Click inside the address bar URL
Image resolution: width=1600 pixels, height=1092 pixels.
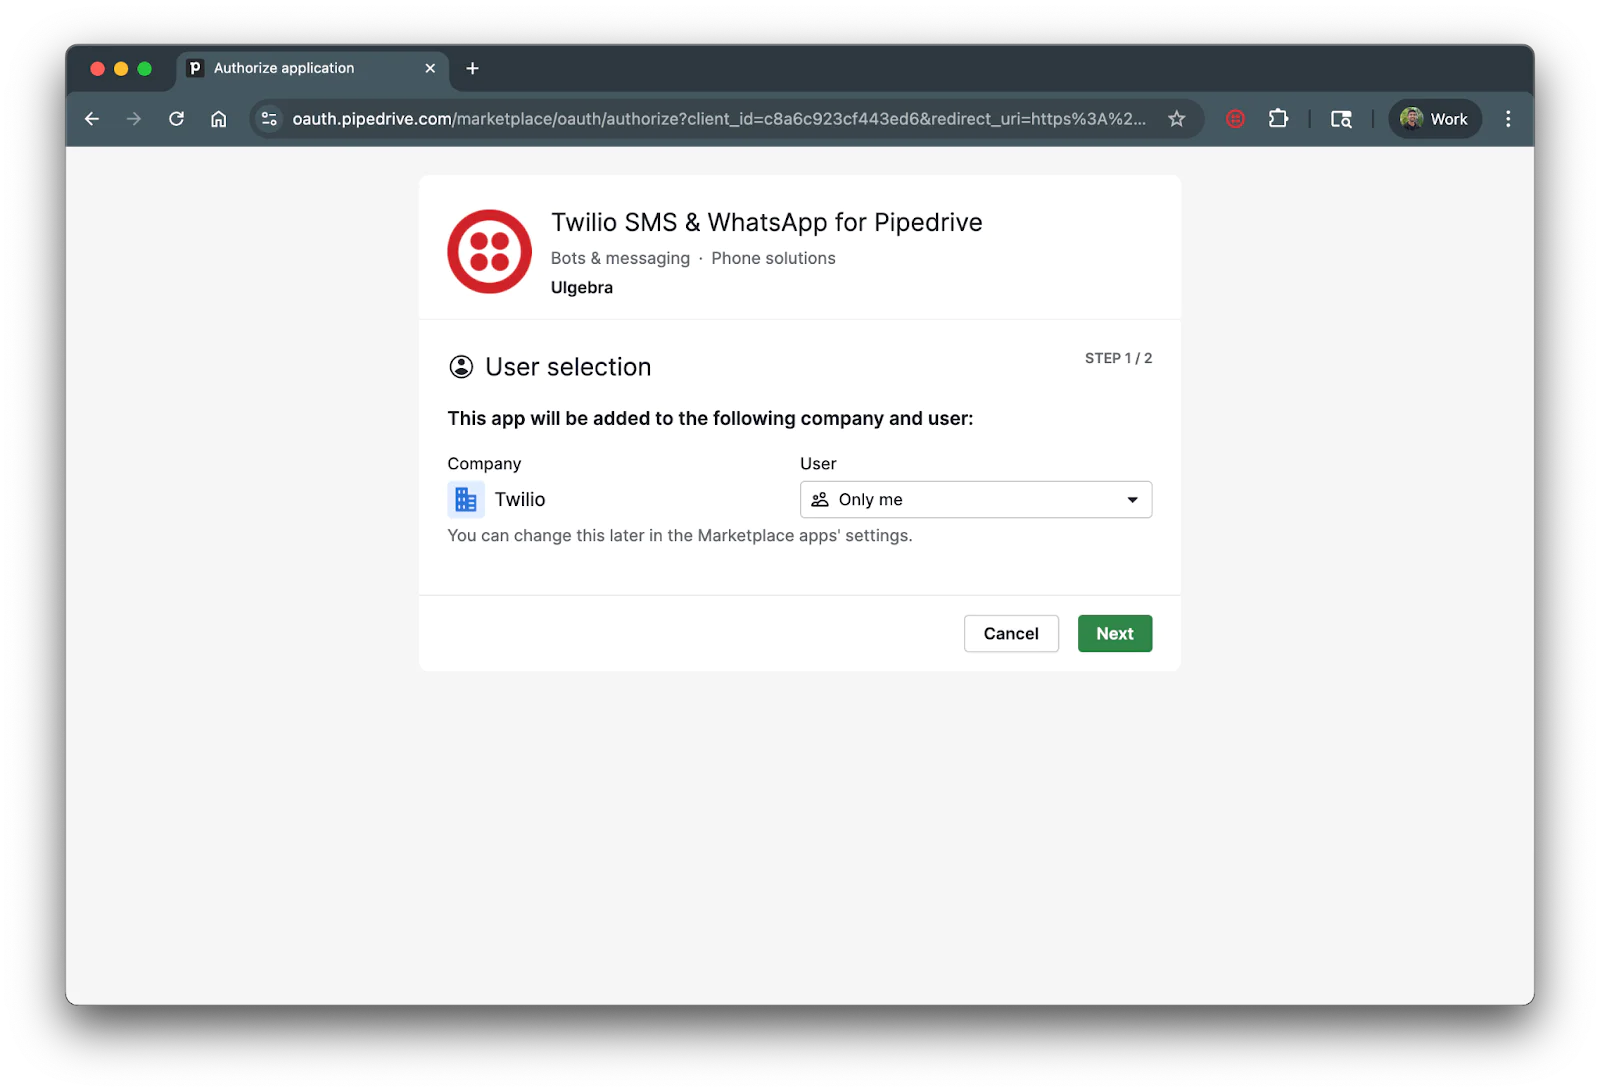pyautogui.click(x=700, y=118)
